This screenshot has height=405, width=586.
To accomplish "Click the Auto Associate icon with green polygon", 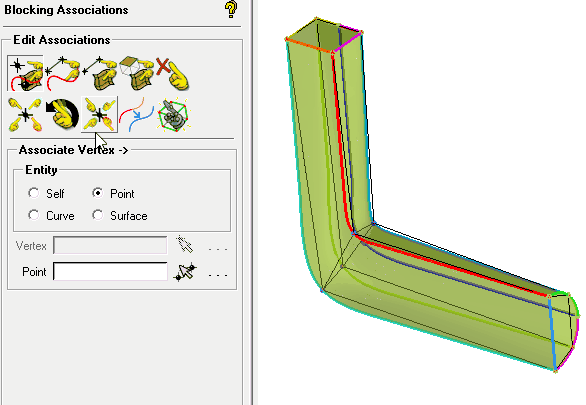I will pos(173,115).
